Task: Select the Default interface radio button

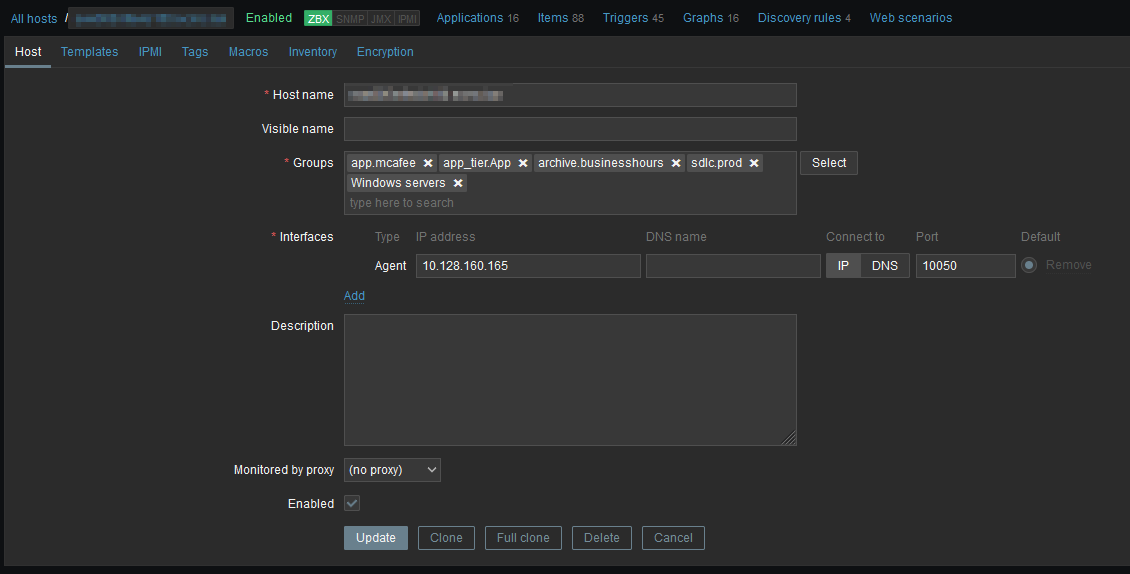Action: pos(1029,265)
